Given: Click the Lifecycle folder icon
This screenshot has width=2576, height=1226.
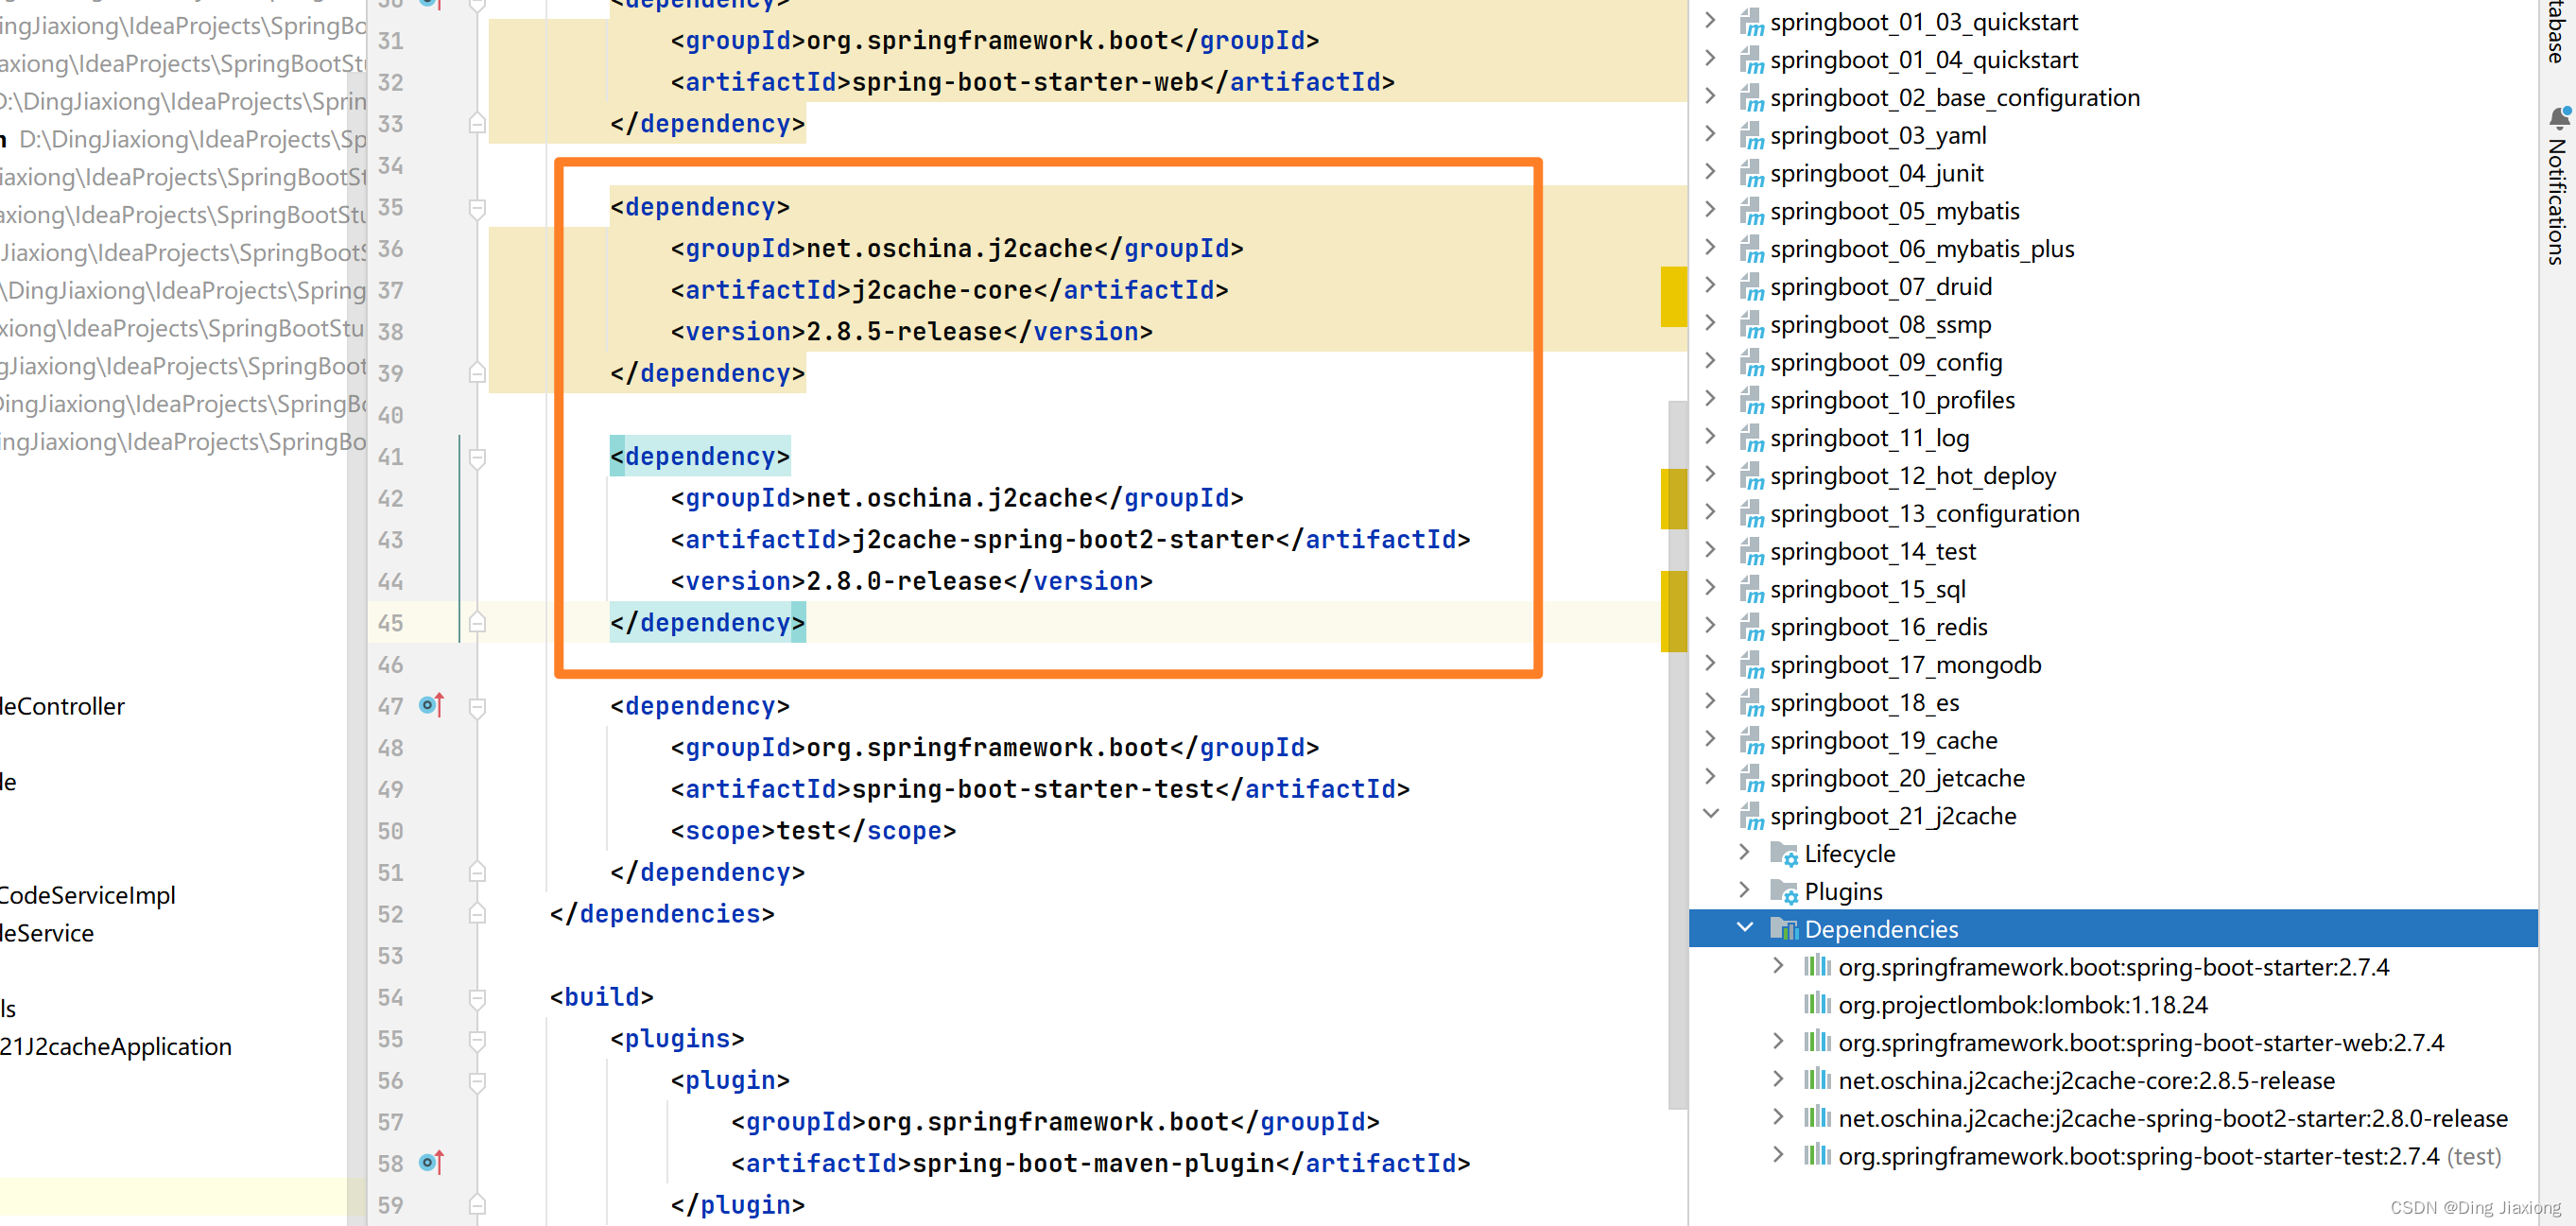Looking at the screenshot, I should tap(1784, 854).
